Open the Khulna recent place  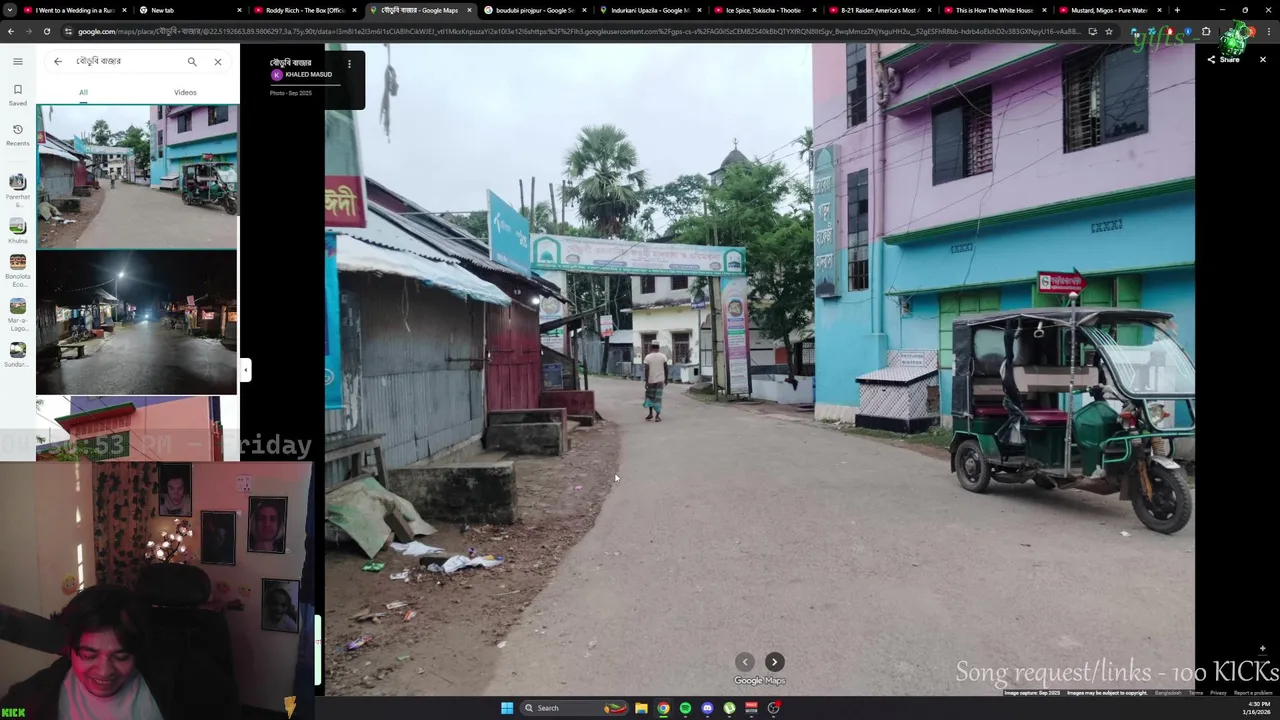point(17,231)
